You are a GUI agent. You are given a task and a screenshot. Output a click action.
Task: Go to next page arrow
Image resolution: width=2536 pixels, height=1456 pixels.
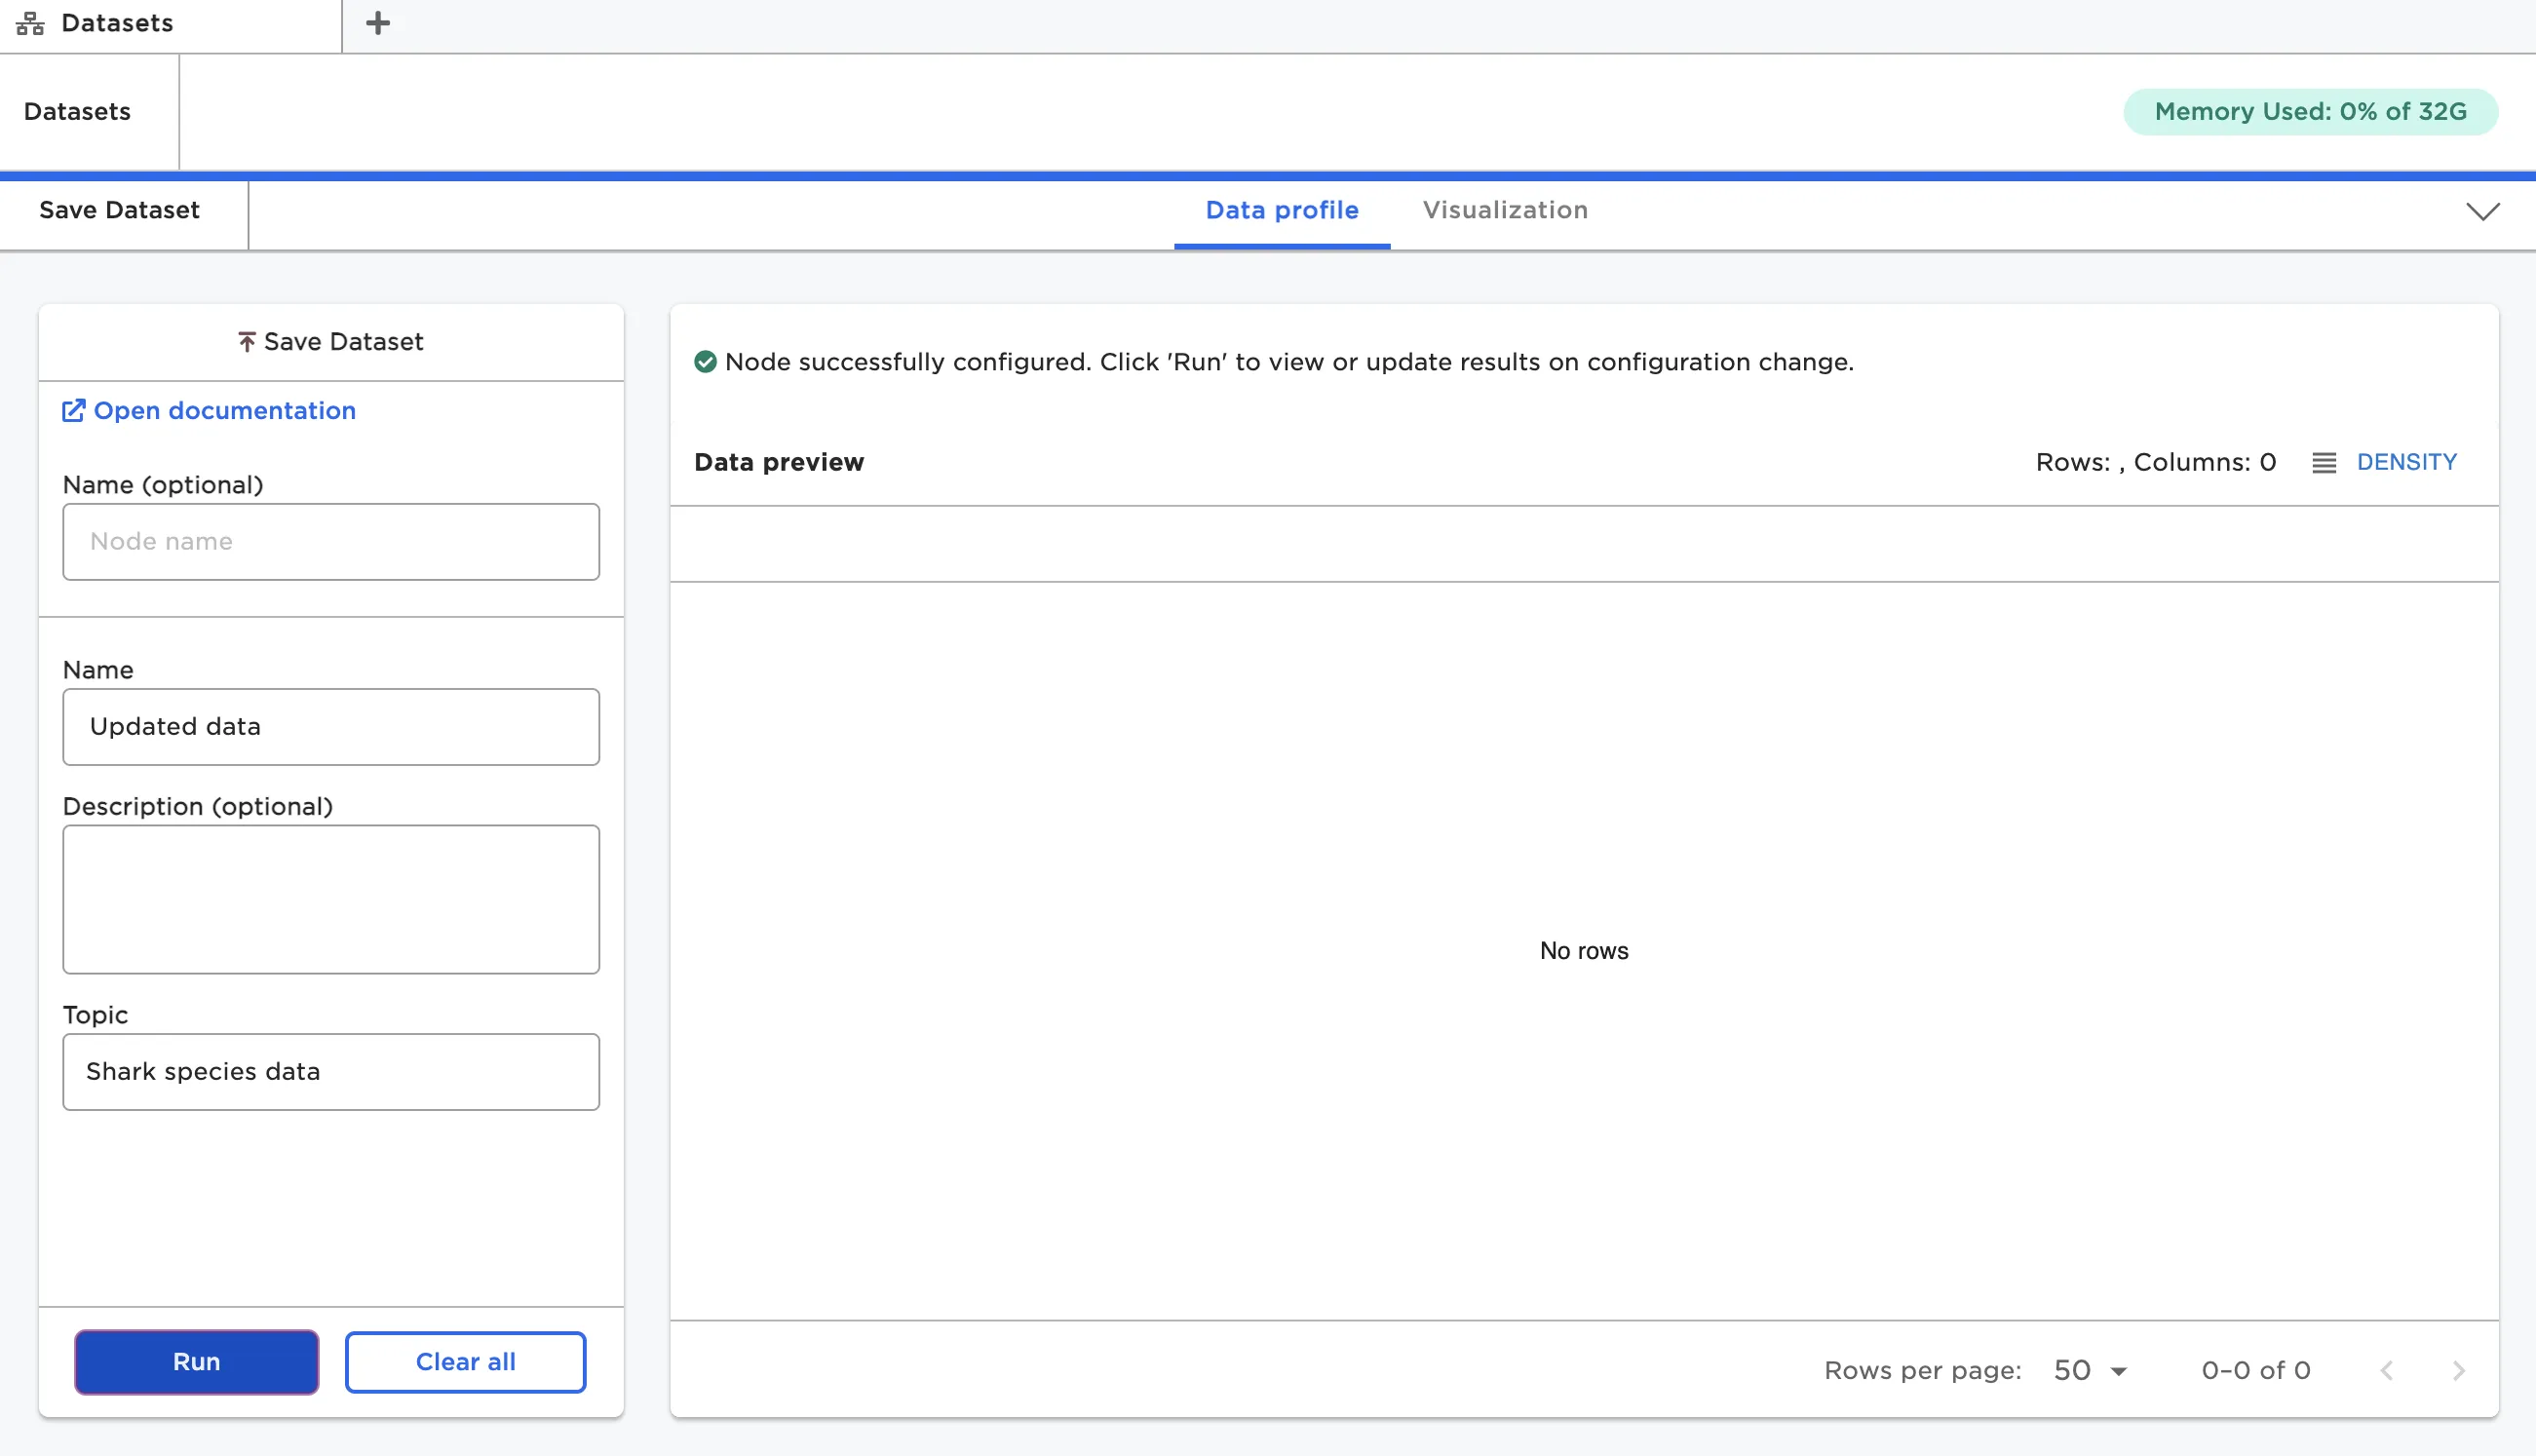(2458, 1371)
